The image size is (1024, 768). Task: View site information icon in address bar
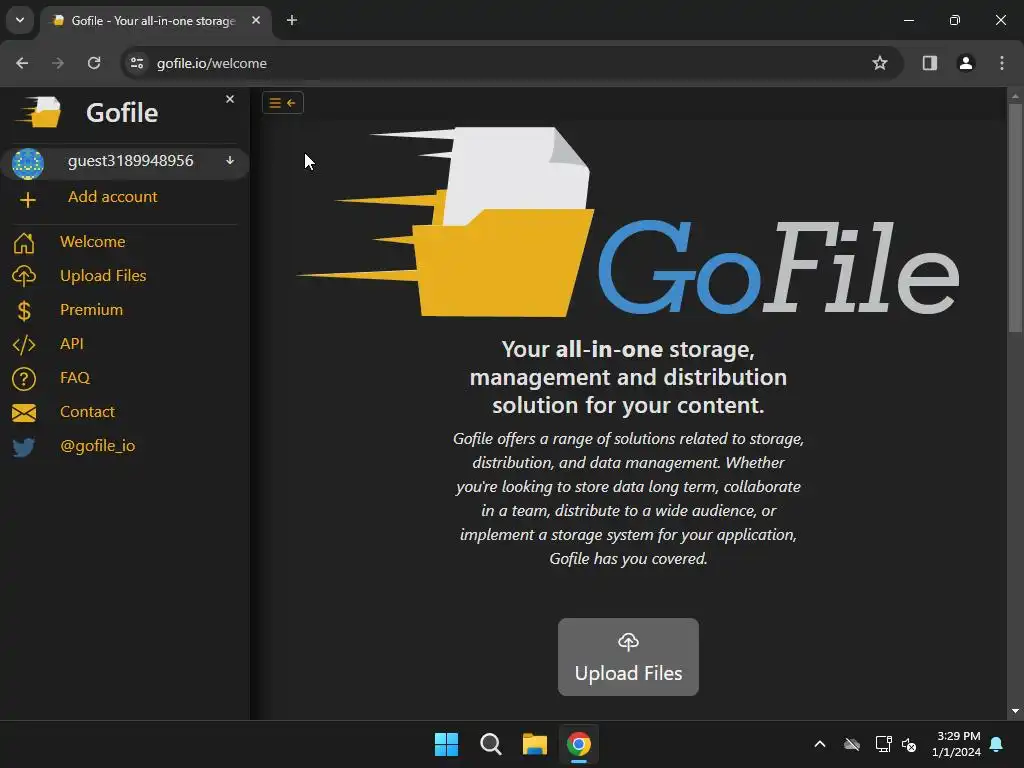click(137, 63)
